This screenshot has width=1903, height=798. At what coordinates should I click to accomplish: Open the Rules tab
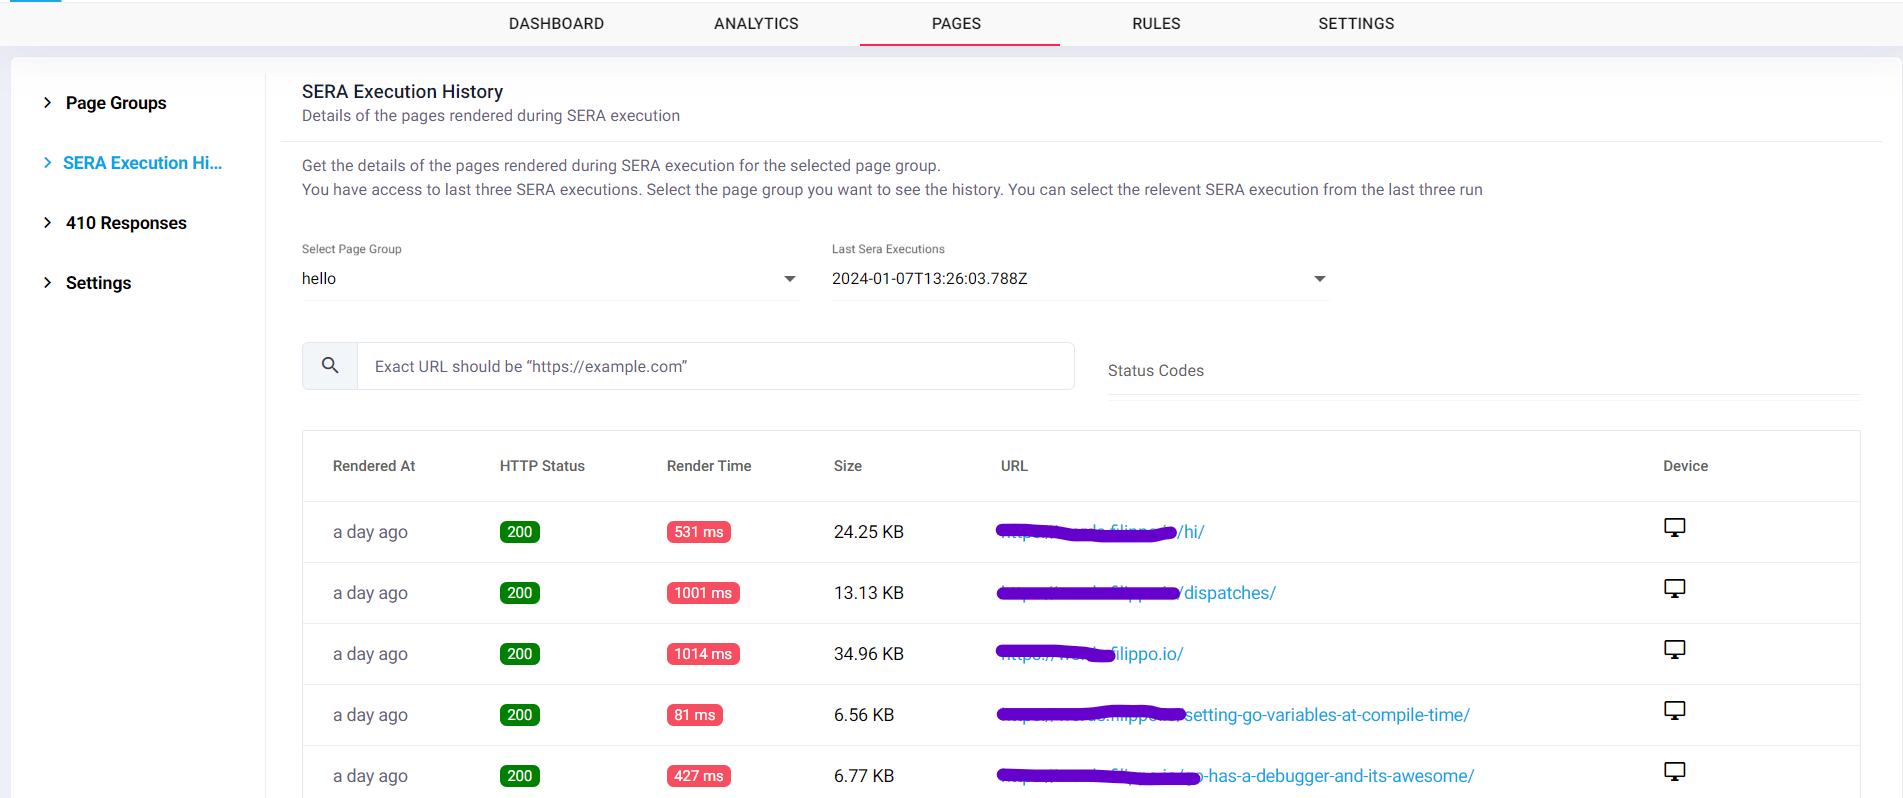click(1156, 24)
